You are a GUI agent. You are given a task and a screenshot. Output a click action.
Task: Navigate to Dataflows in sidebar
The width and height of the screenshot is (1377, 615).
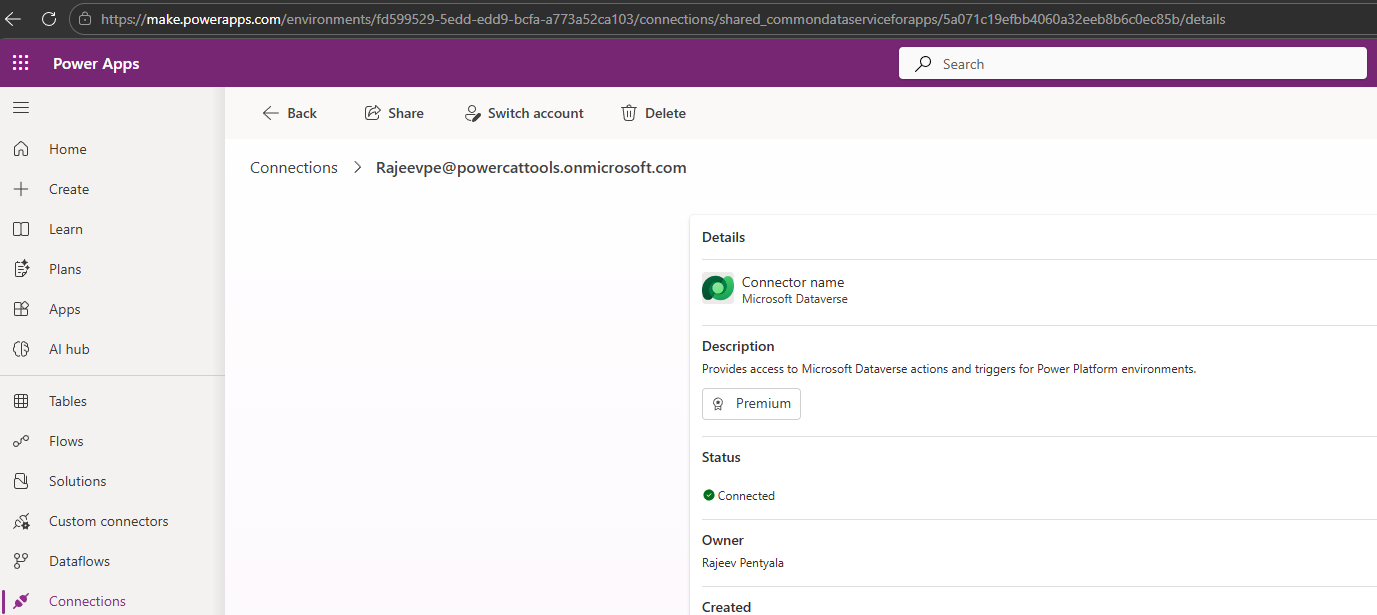tap(79, 561)
